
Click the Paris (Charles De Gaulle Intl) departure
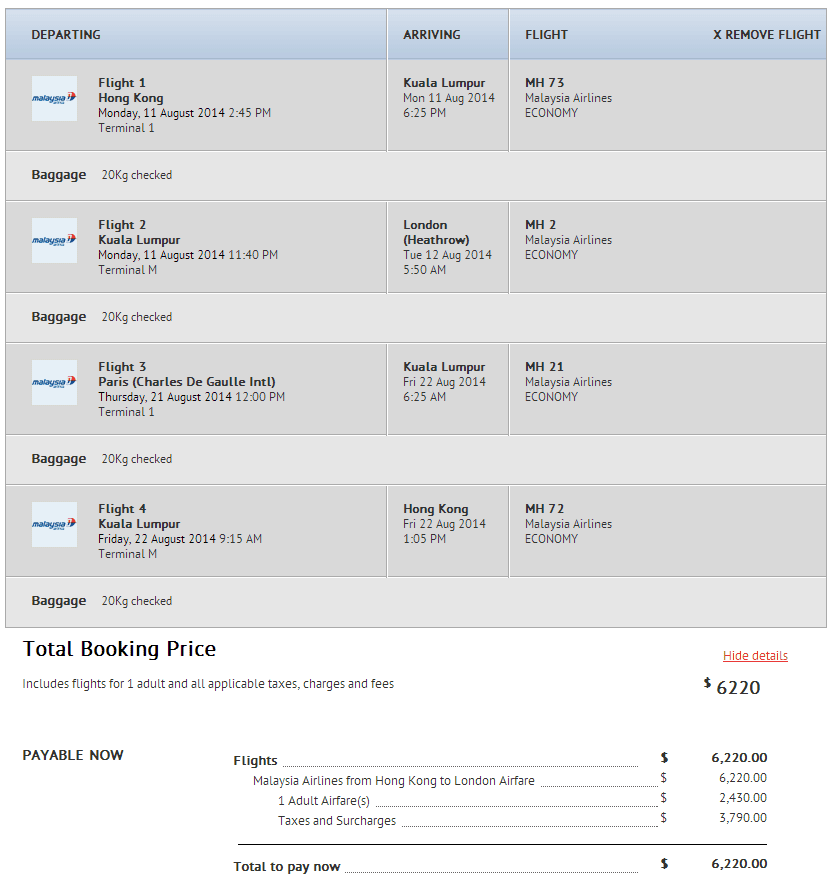click(187, 382)
